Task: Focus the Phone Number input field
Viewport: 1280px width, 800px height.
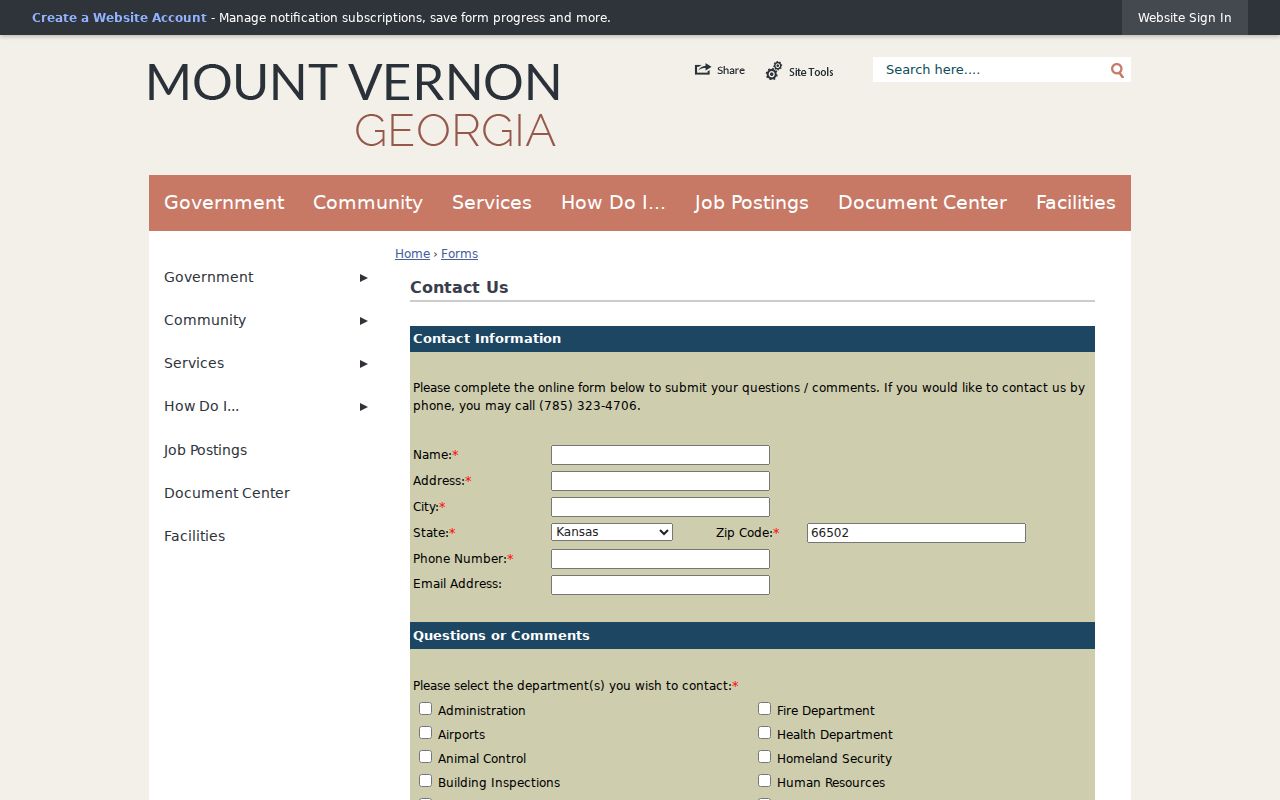Action: point(660,559)
